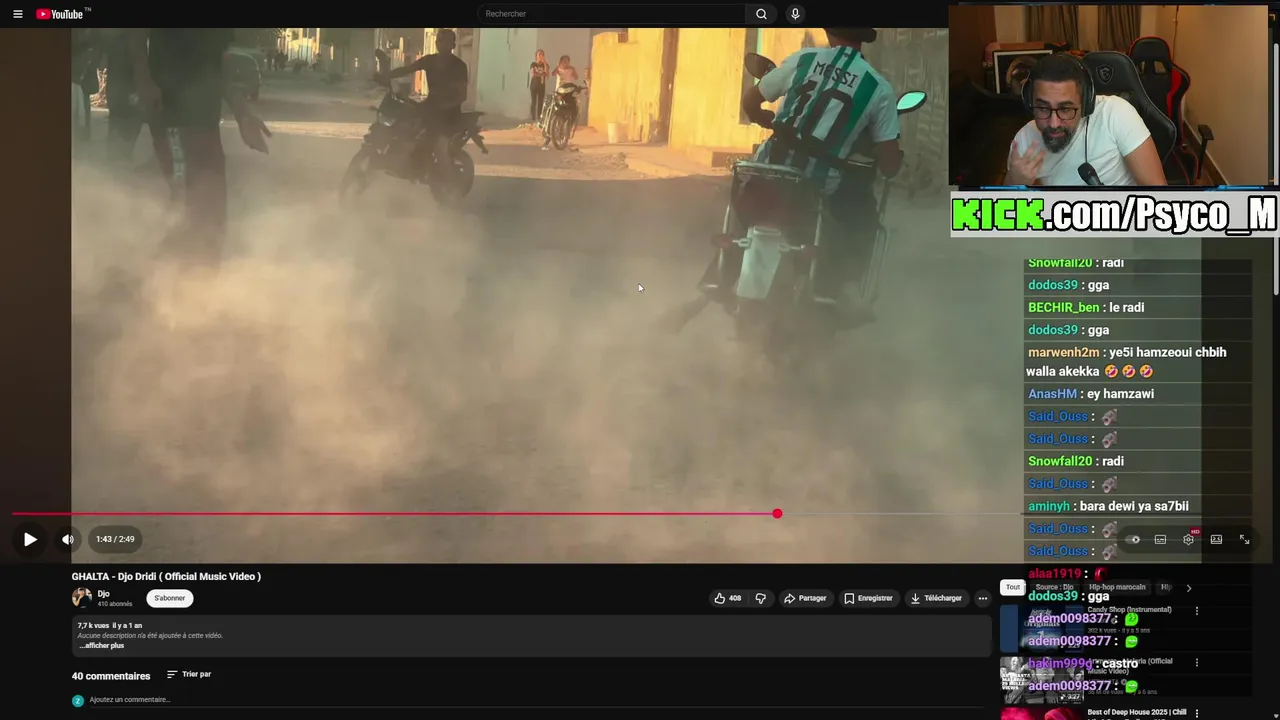Open more actions three-dot menu under video
The width and height of the screenshot is (1280, 720).
tap(982, 598)
